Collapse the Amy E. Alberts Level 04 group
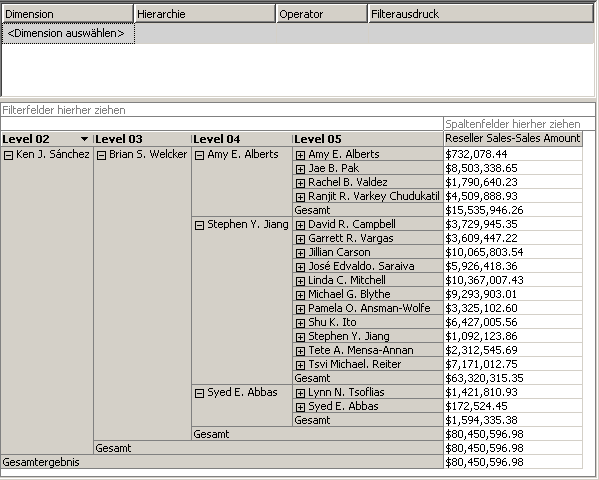 click(199, 155)
